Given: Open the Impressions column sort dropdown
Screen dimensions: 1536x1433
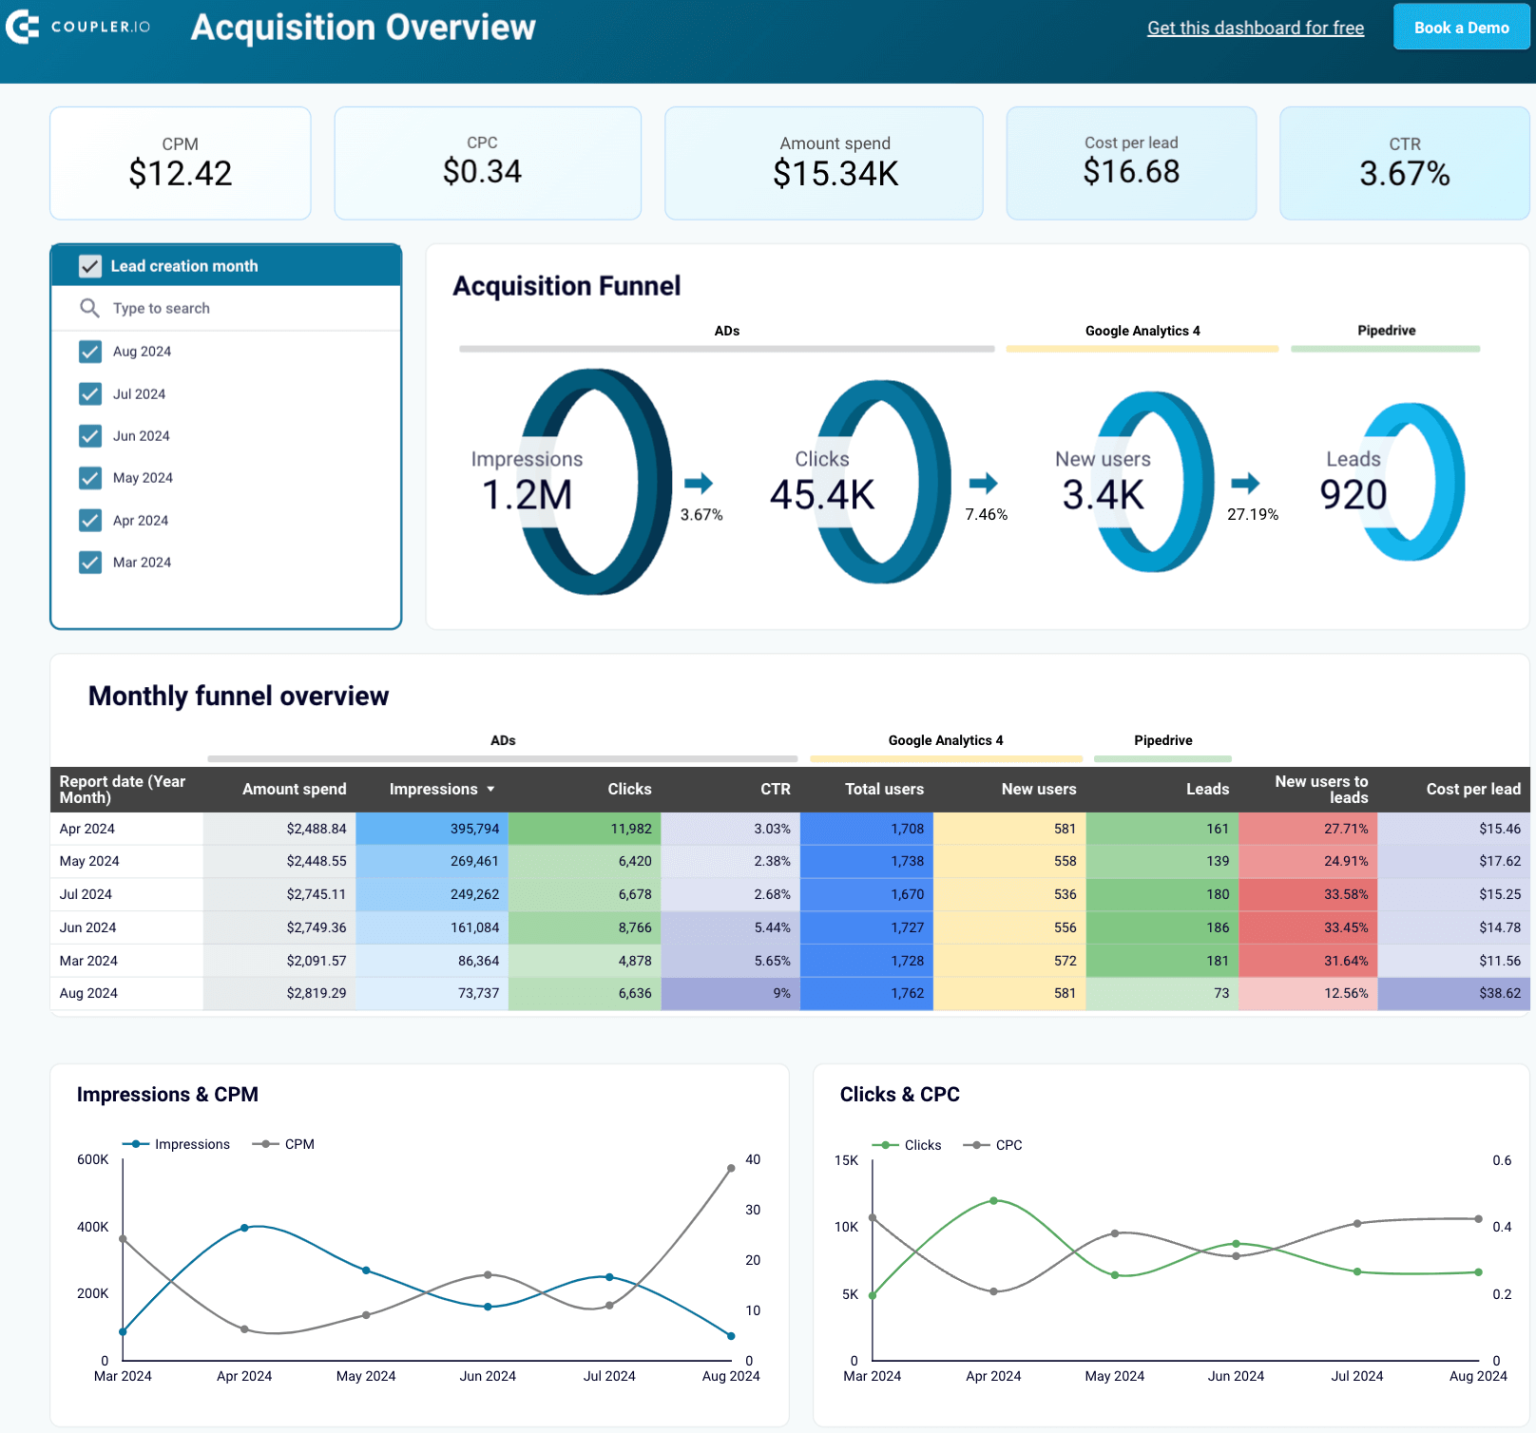Looking at the screenshot, I should coord(490,789).
